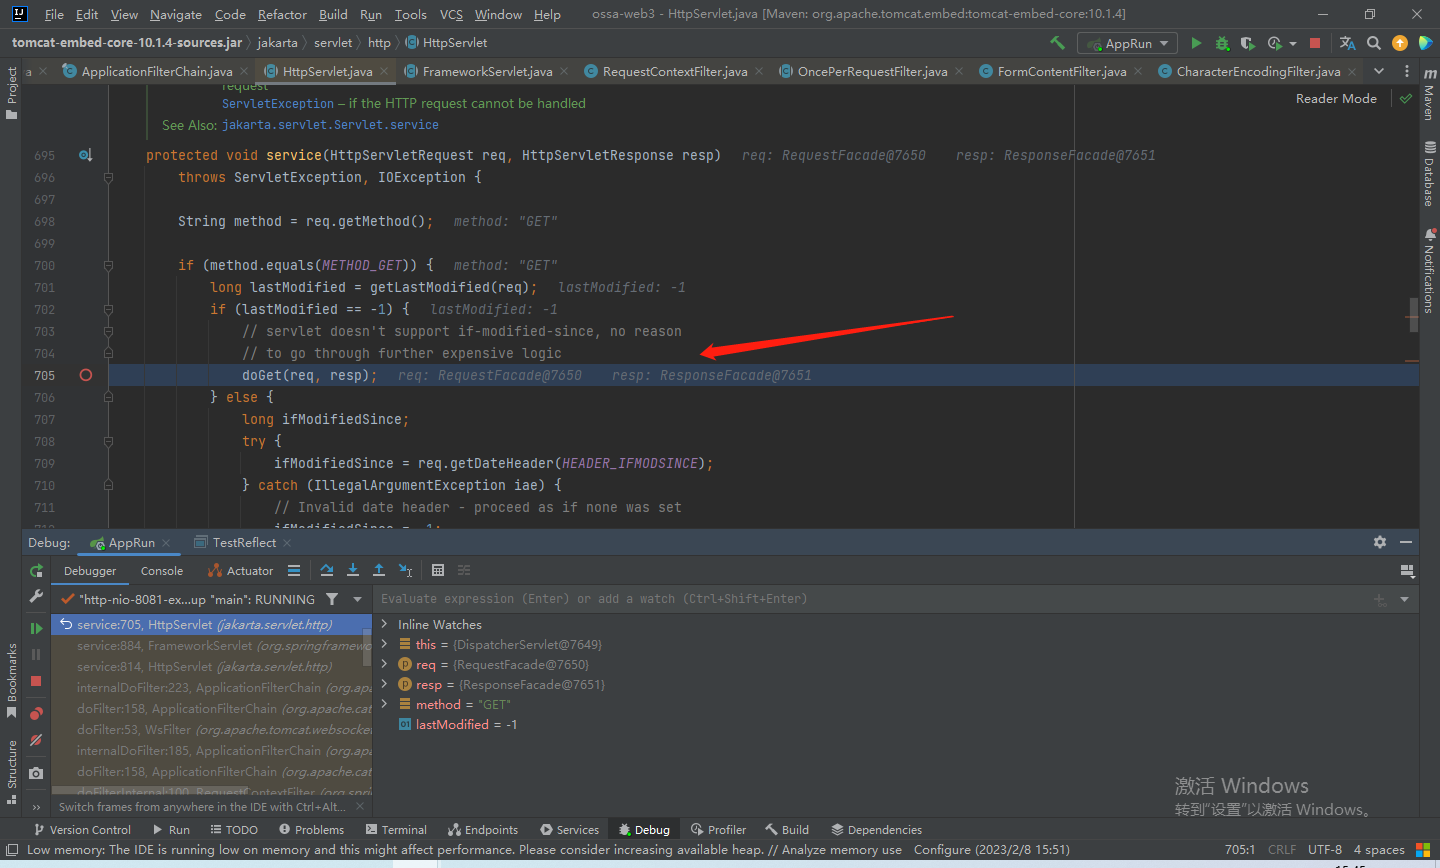Toggle the Bookmarks tool window stripe
Image resolution: width=1440 pixels, height=868 pixels.
(x=11, y=681)
